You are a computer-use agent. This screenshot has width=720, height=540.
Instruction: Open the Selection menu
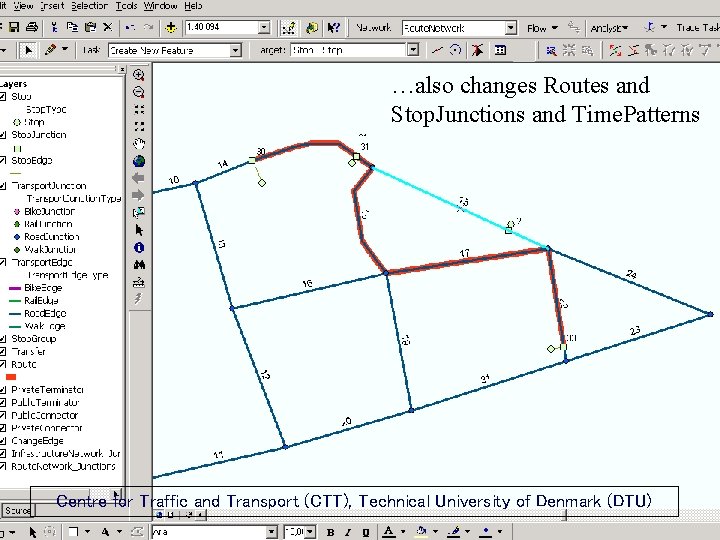90,6
